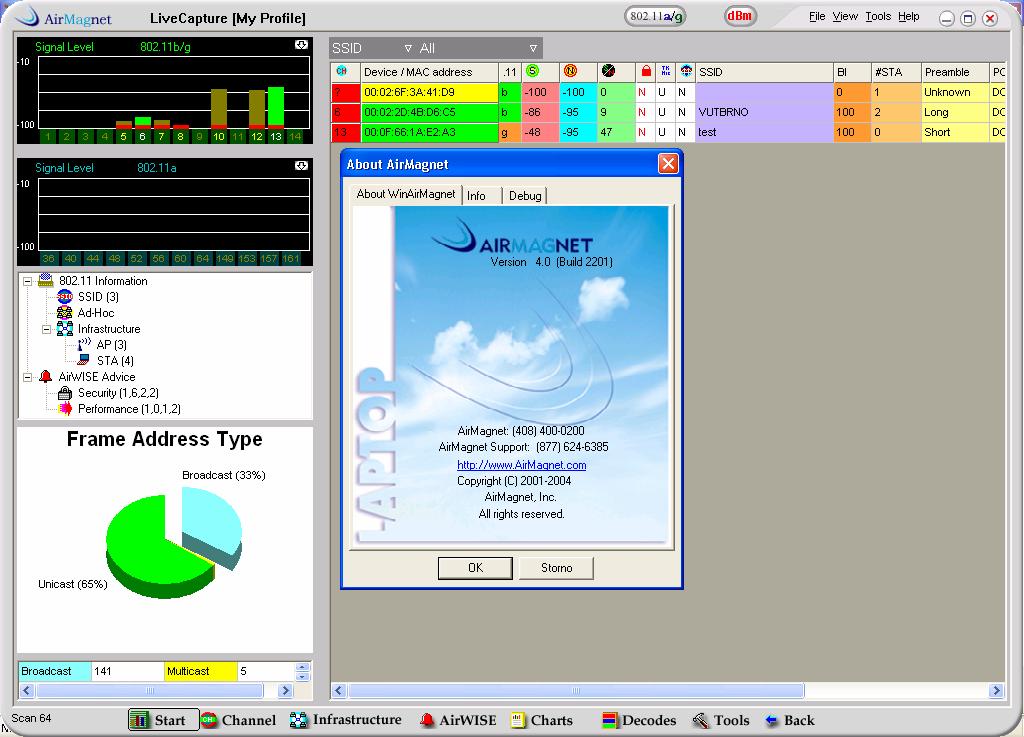This screenshot has width=1024, height=737.
Task: Open the Decodes view
Action: [639, 720]
